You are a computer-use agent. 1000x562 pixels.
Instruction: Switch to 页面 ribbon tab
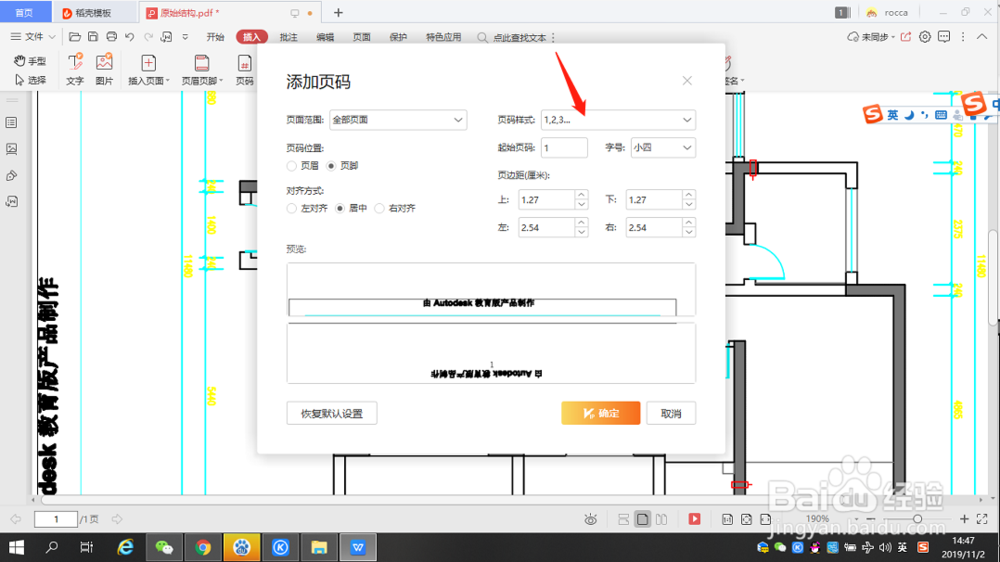tap(362, 37)
